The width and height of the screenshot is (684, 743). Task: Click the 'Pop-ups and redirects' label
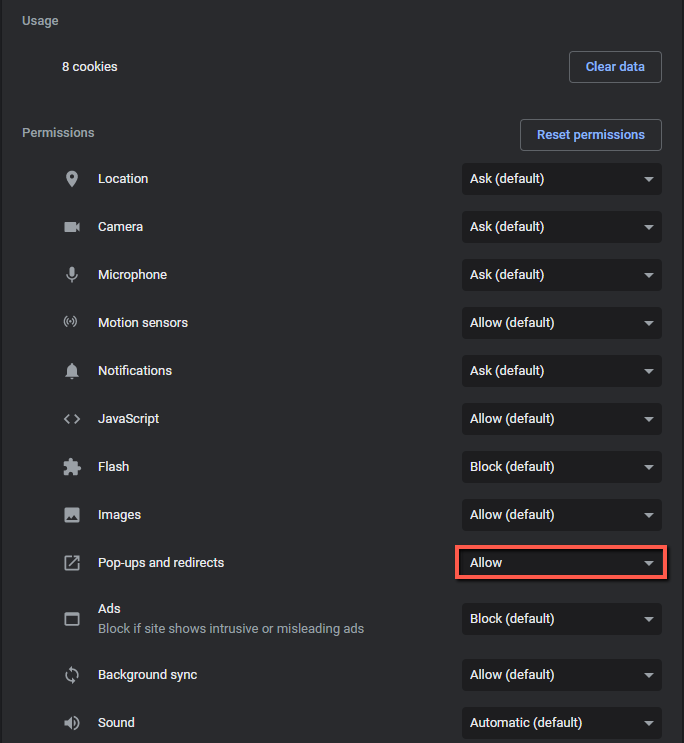click(161, 562)
